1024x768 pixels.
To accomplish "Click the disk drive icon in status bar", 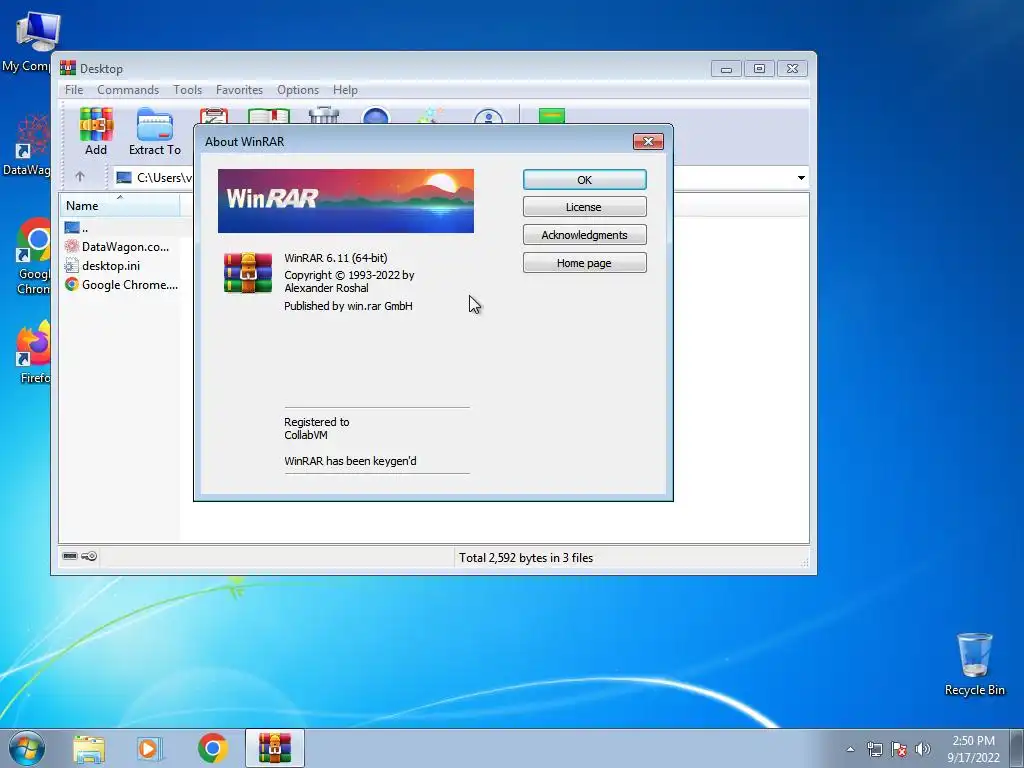I will pyautogui.click(x=70, y=556).
